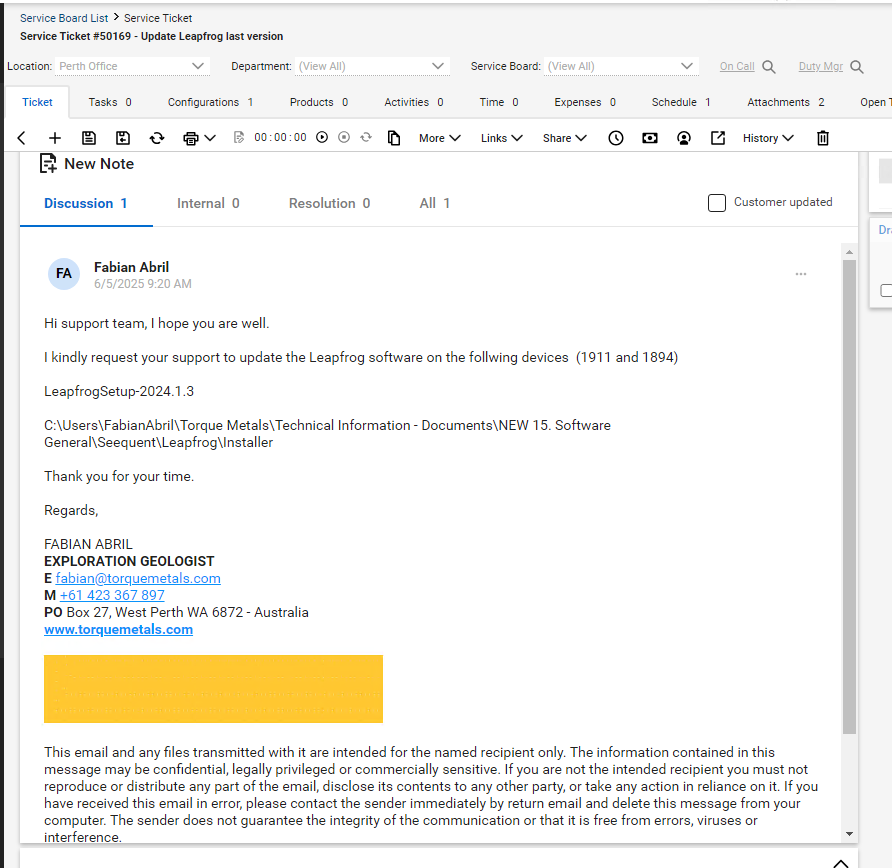The width and height of the screenshot is (892, 868).
Task: Toggle the Customer updated checkbox
Action: pos(717,203)
